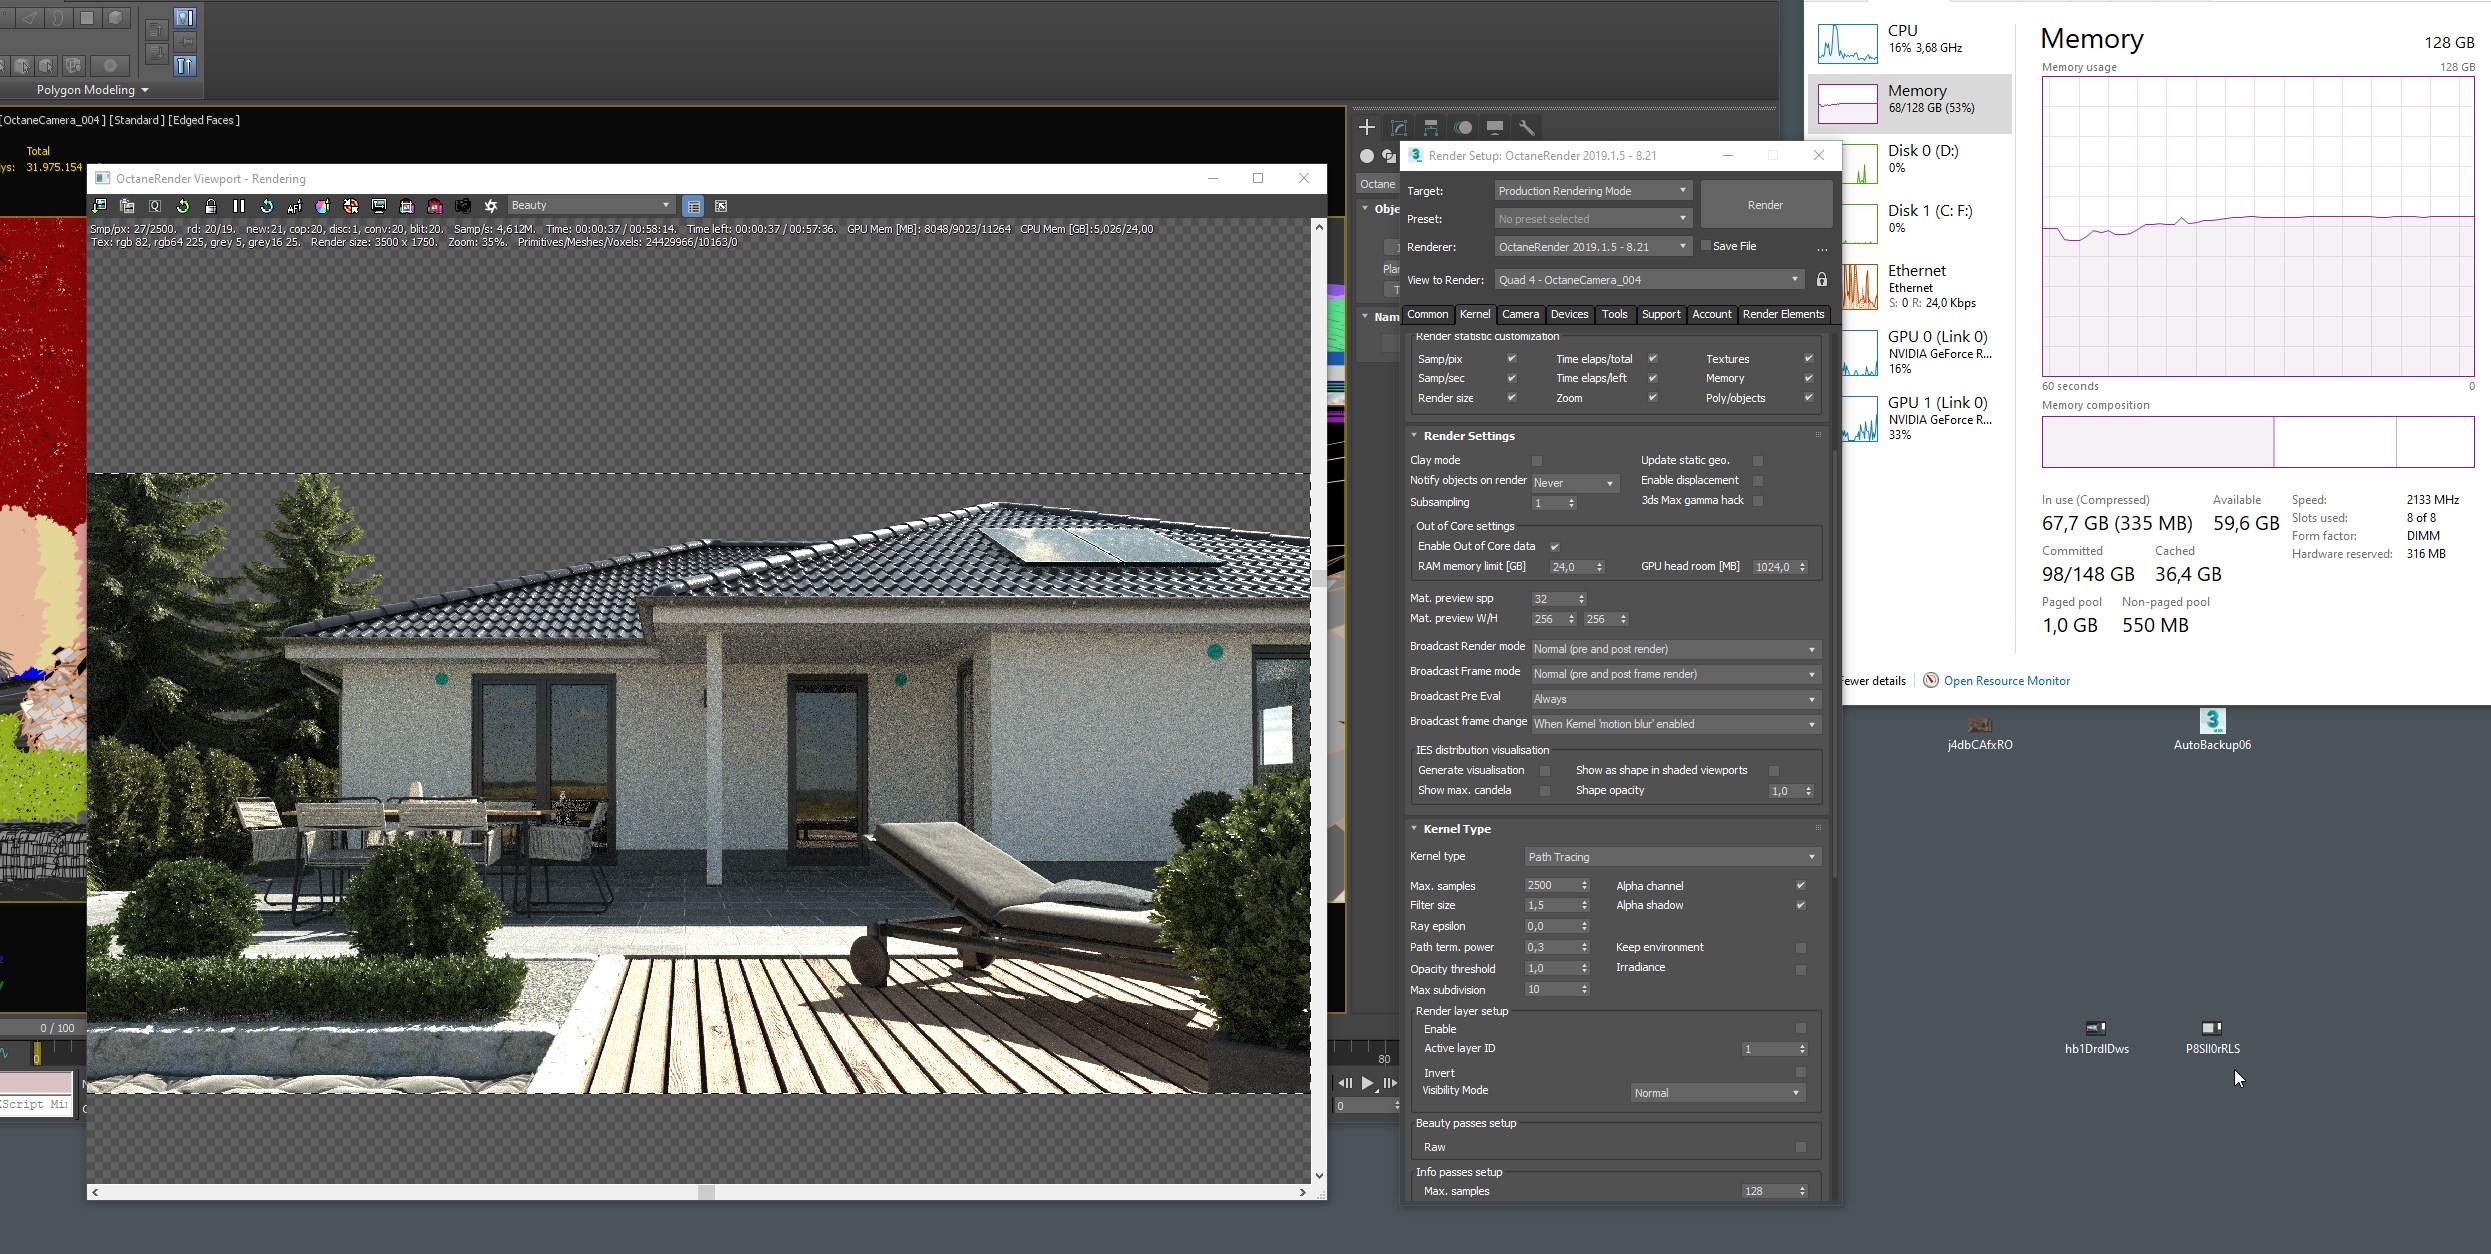Click the lock icon in viewport toolbar
Image resolution: width=2491 pixels, height=1254 pixels.
tap(210, 206)
